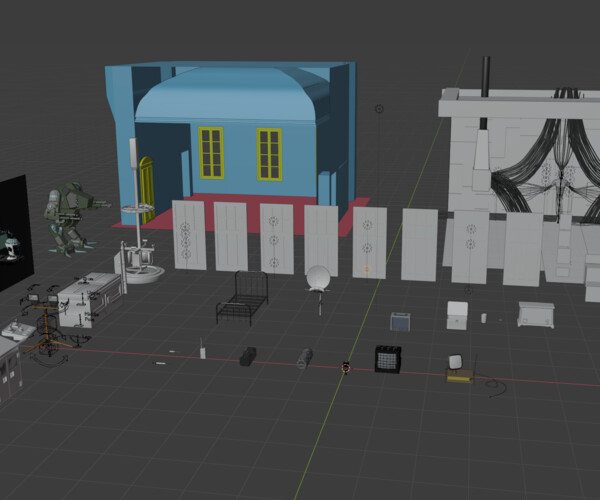600x500 pixels.
Task: Select the orange-legged tripod floodlight
Action: 47,325
